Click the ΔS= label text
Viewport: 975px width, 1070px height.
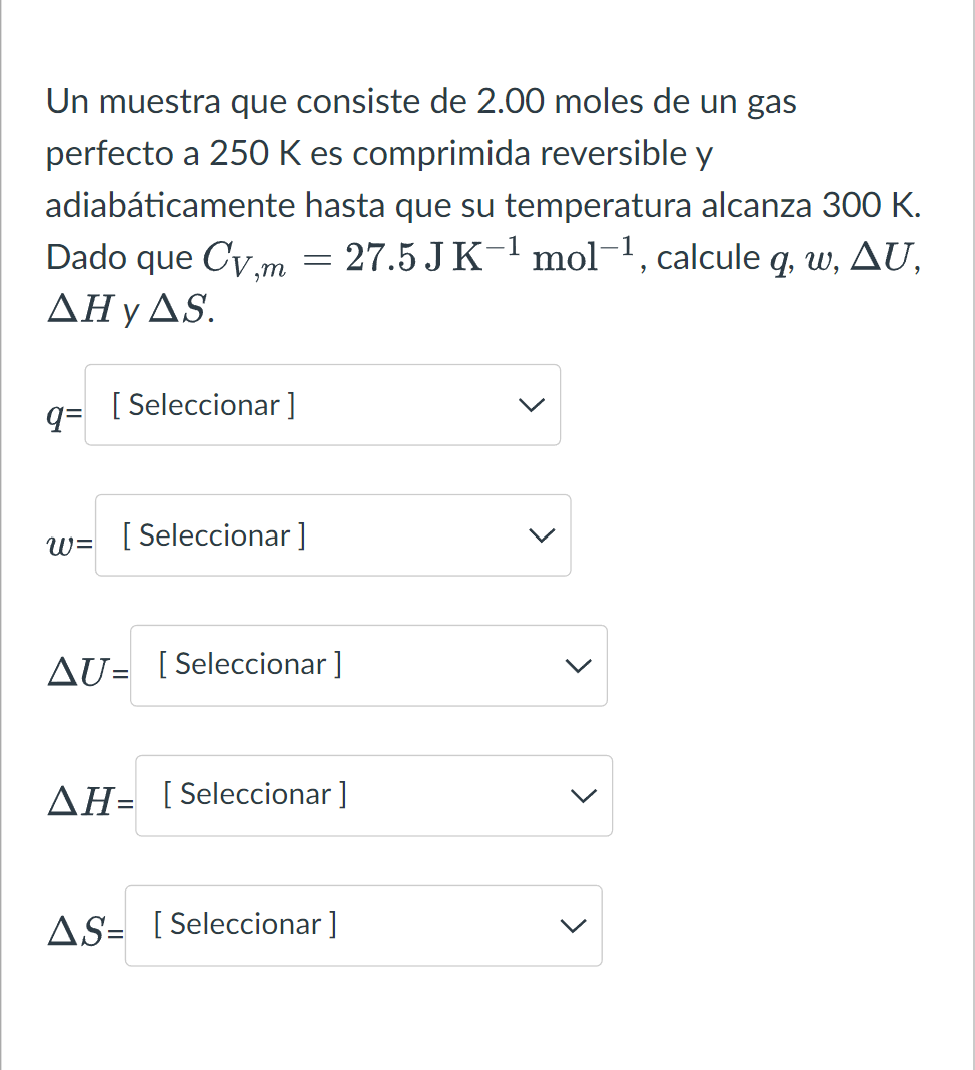point(85,931)
